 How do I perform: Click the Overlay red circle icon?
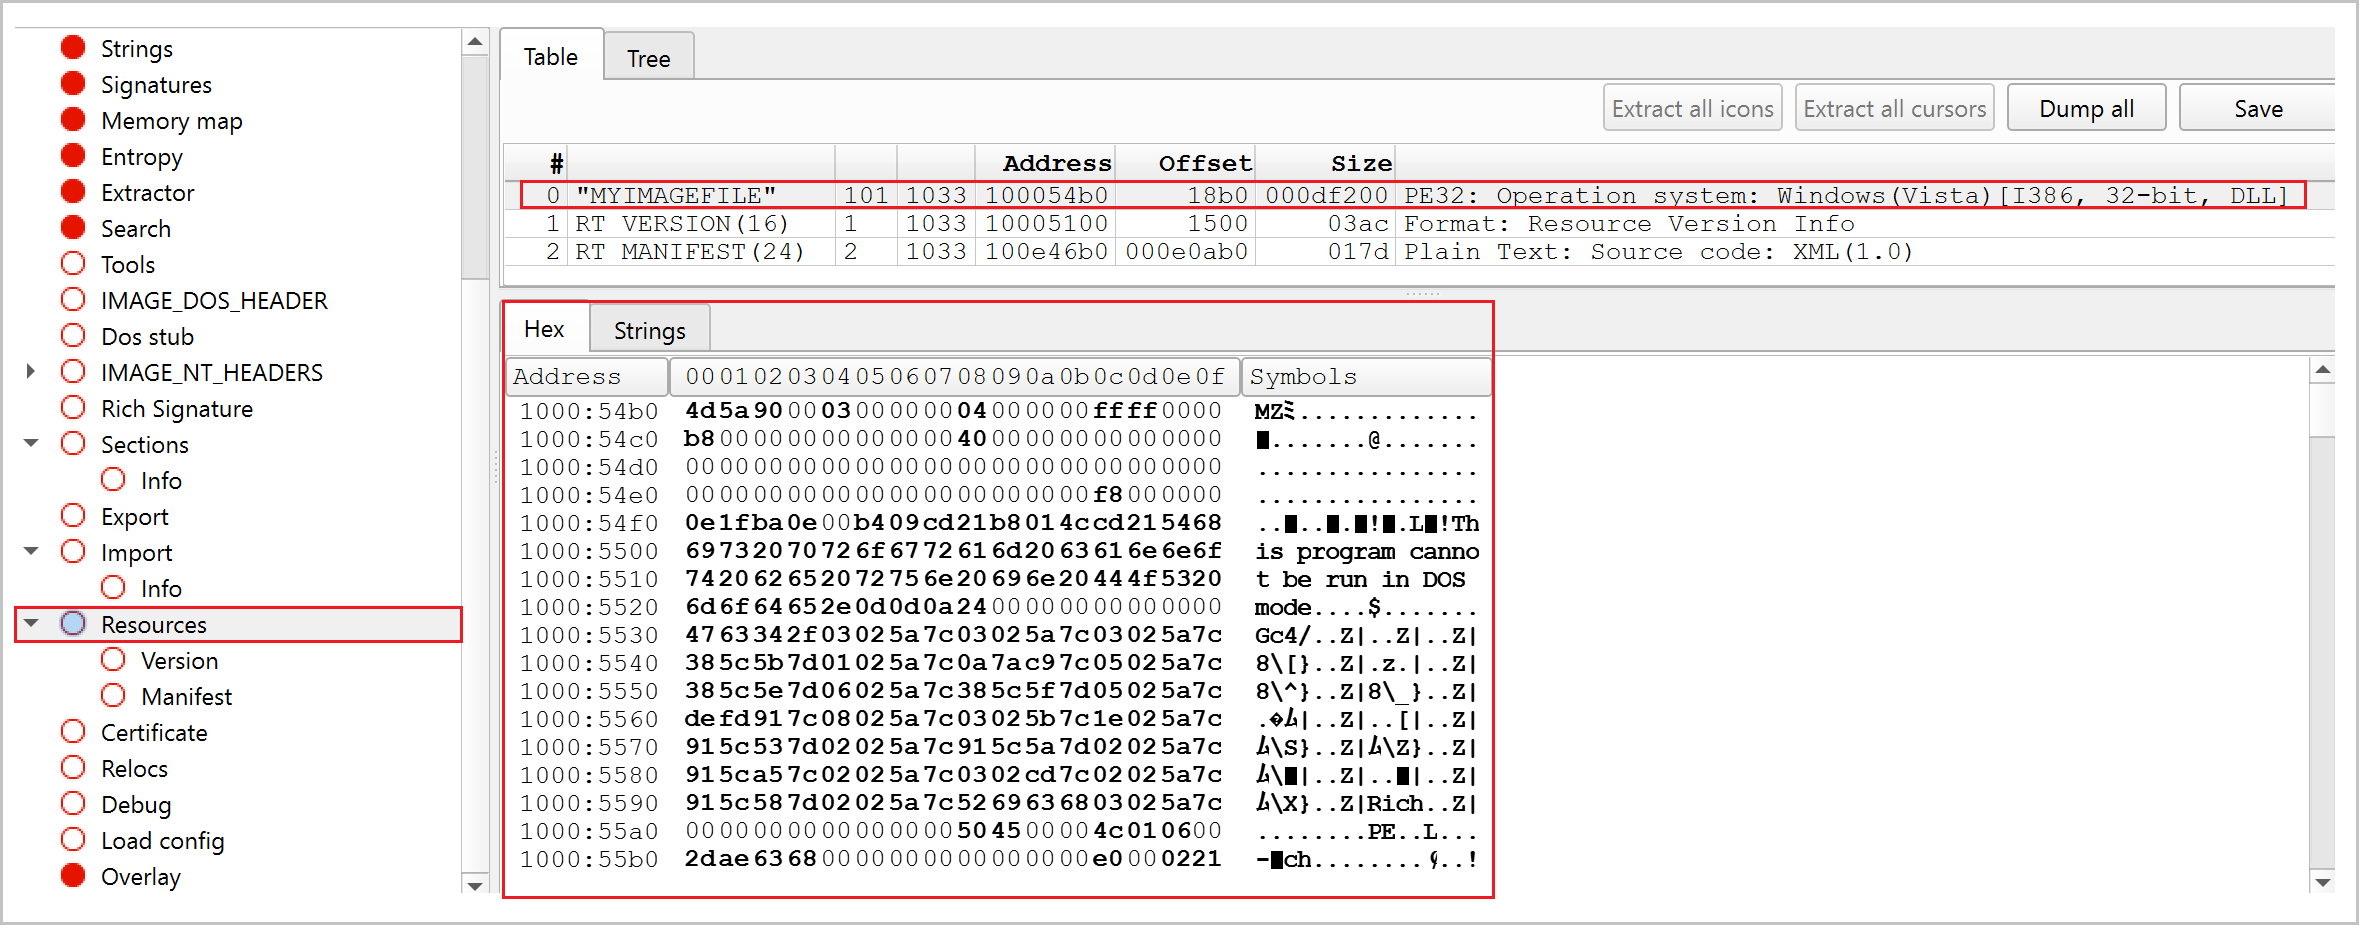tap(73, 876)
